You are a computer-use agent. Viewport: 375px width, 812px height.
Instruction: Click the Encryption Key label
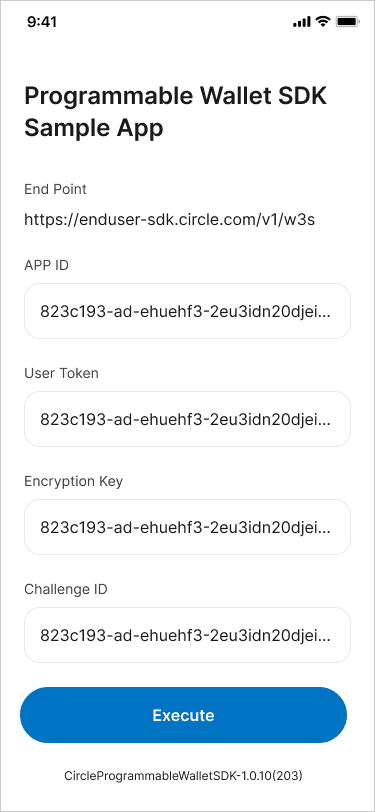[74, 481]
